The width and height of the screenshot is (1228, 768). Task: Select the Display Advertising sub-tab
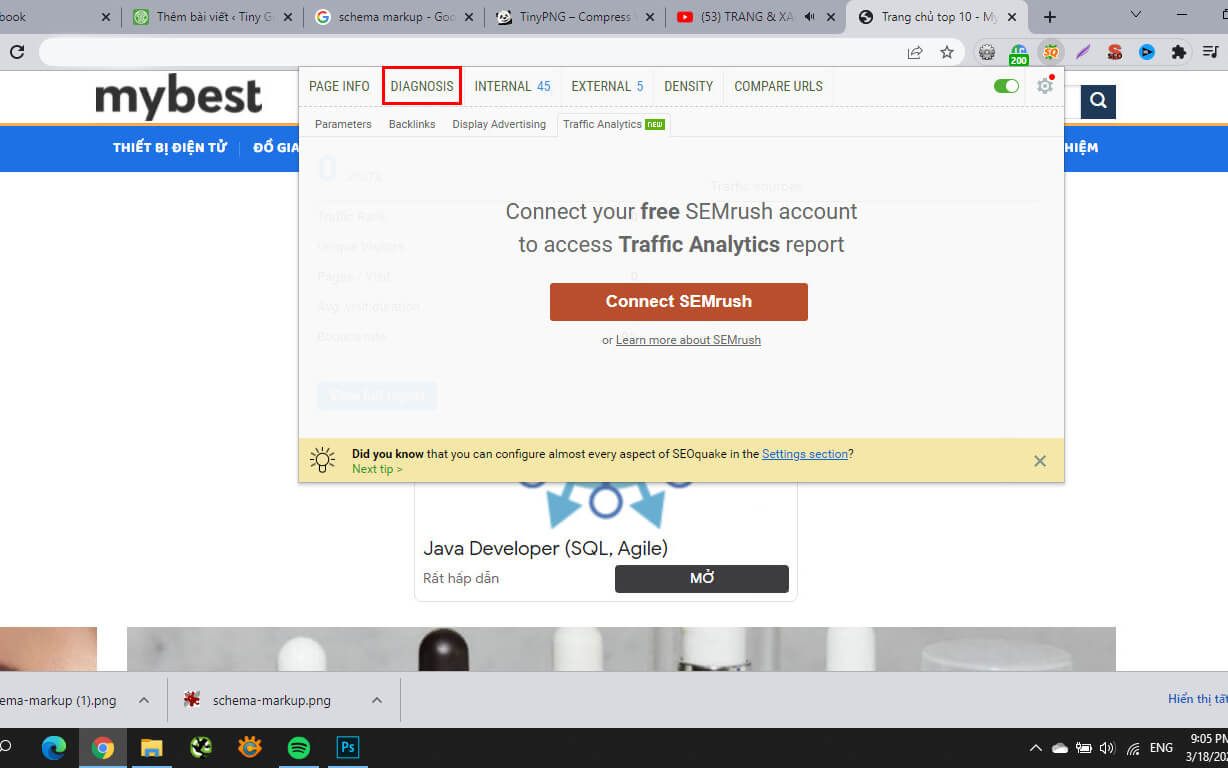click(x=499, y=124)
